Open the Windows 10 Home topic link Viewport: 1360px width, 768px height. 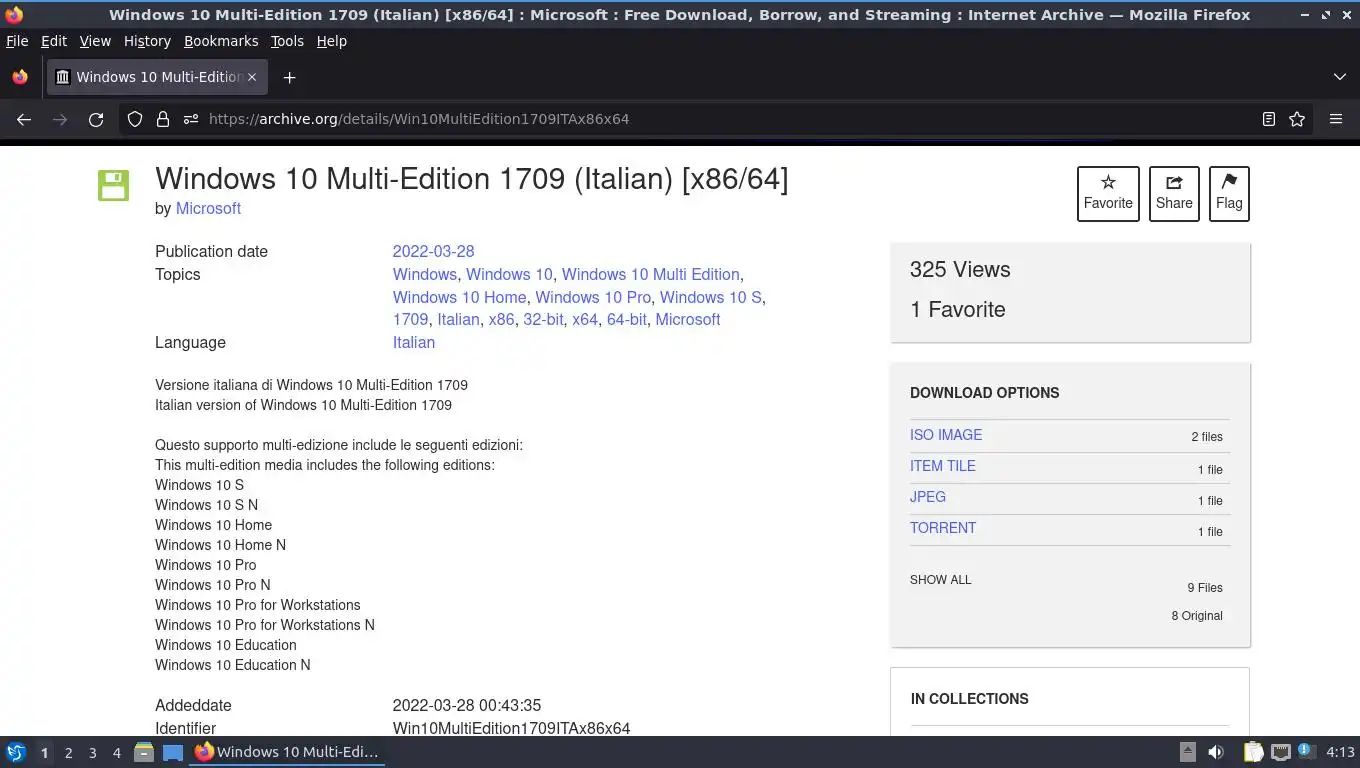coord(459,297)
